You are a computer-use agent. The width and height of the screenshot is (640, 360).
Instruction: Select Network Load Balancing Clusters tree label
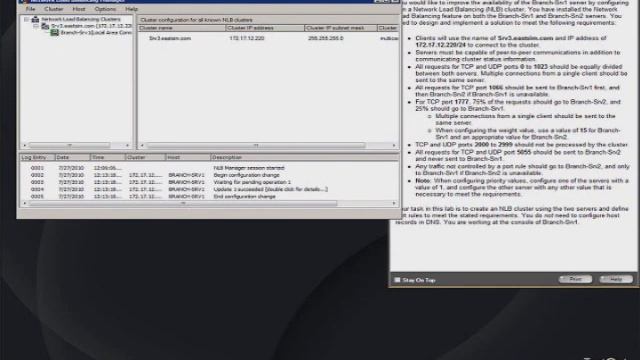[x=81, y=19]
